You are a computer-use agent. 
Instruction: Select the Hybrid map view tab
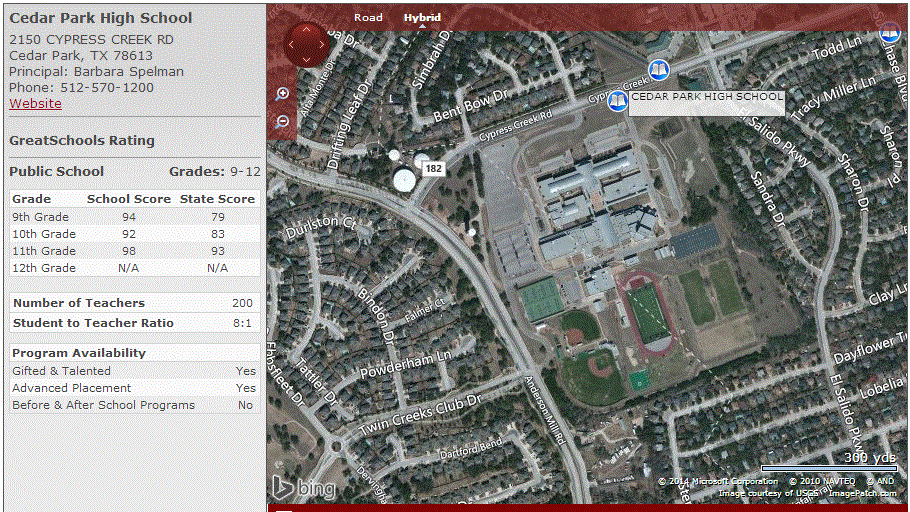pos(422,17)
